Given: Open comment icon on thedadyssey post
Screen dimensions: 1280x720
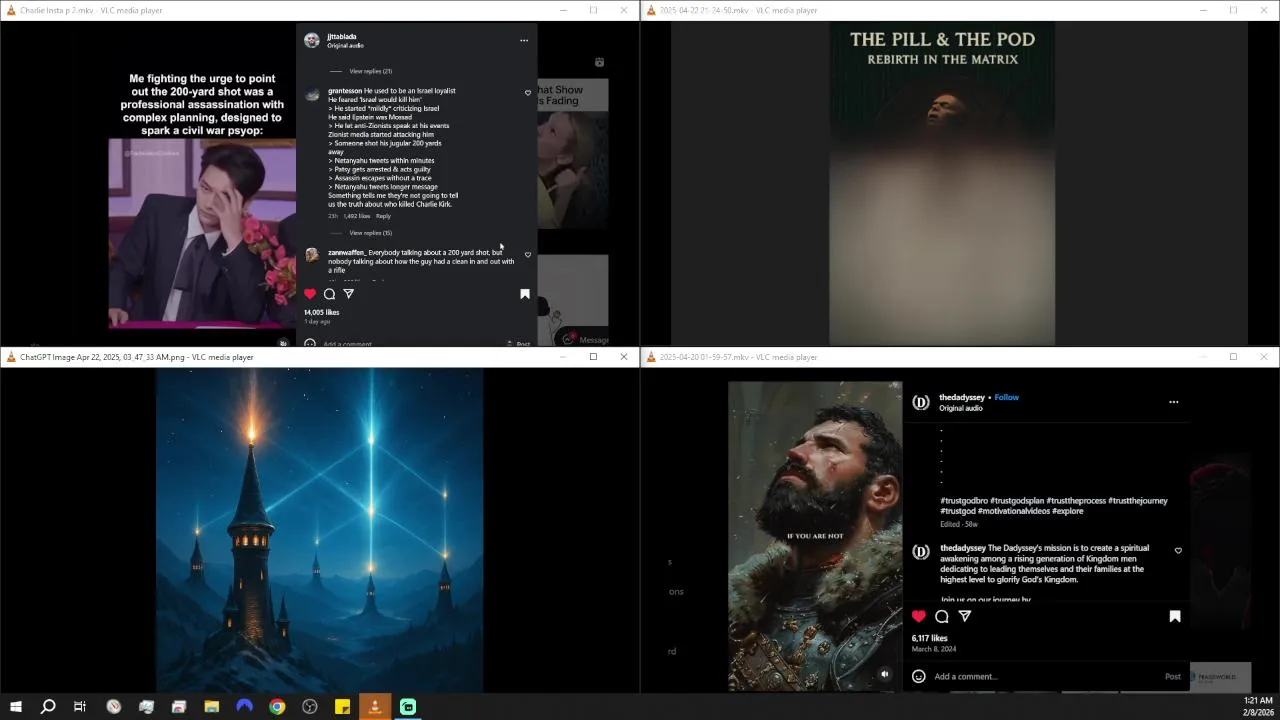Looking at the screenshot, I should tap(942, 616).
